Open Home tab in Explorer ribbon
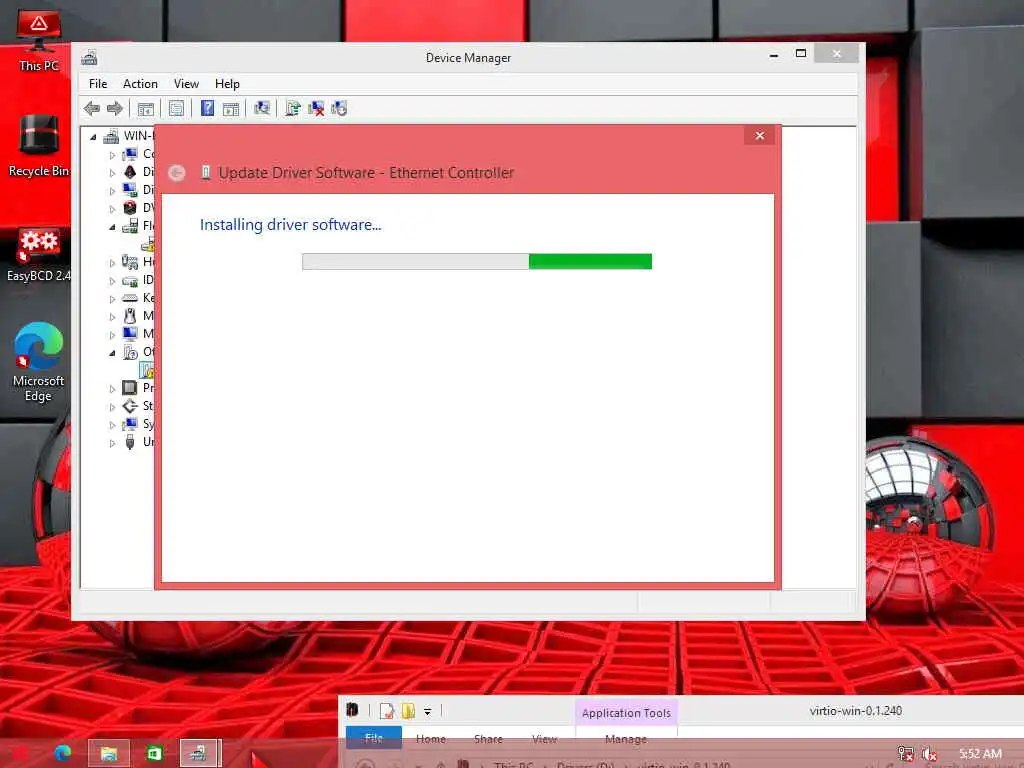 point(431,739)
